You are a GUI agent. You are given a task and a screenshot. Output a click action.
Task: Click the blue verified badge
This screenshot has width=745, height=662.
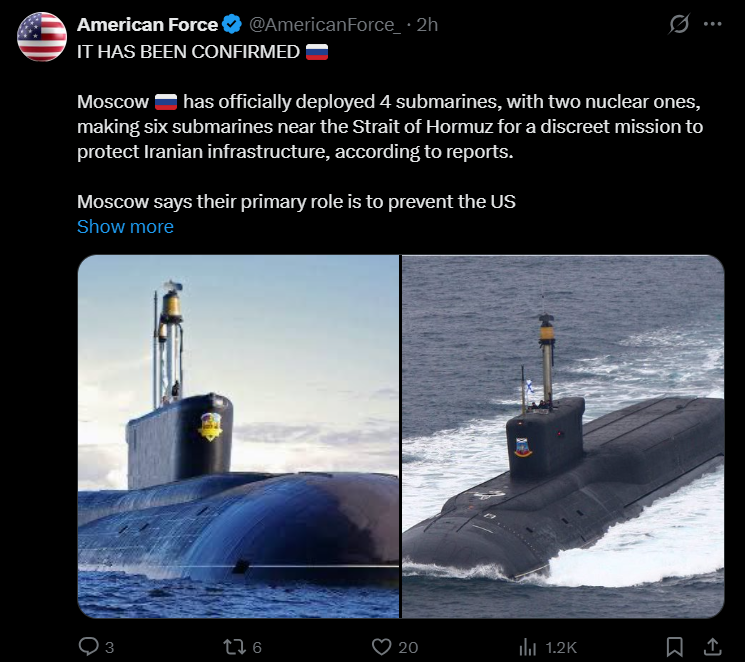(233, 25)
